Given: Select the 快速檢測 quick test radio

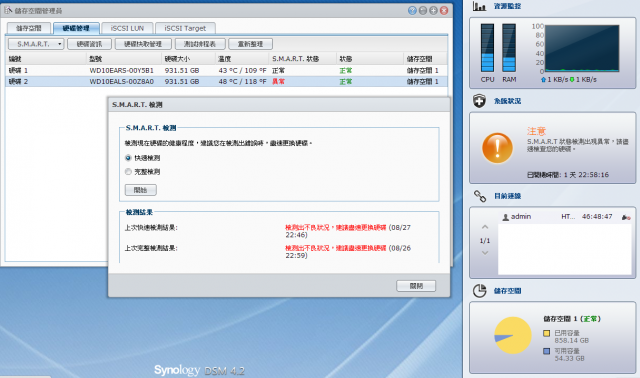Looking at the screenshot, I should [x=128, y=158].
